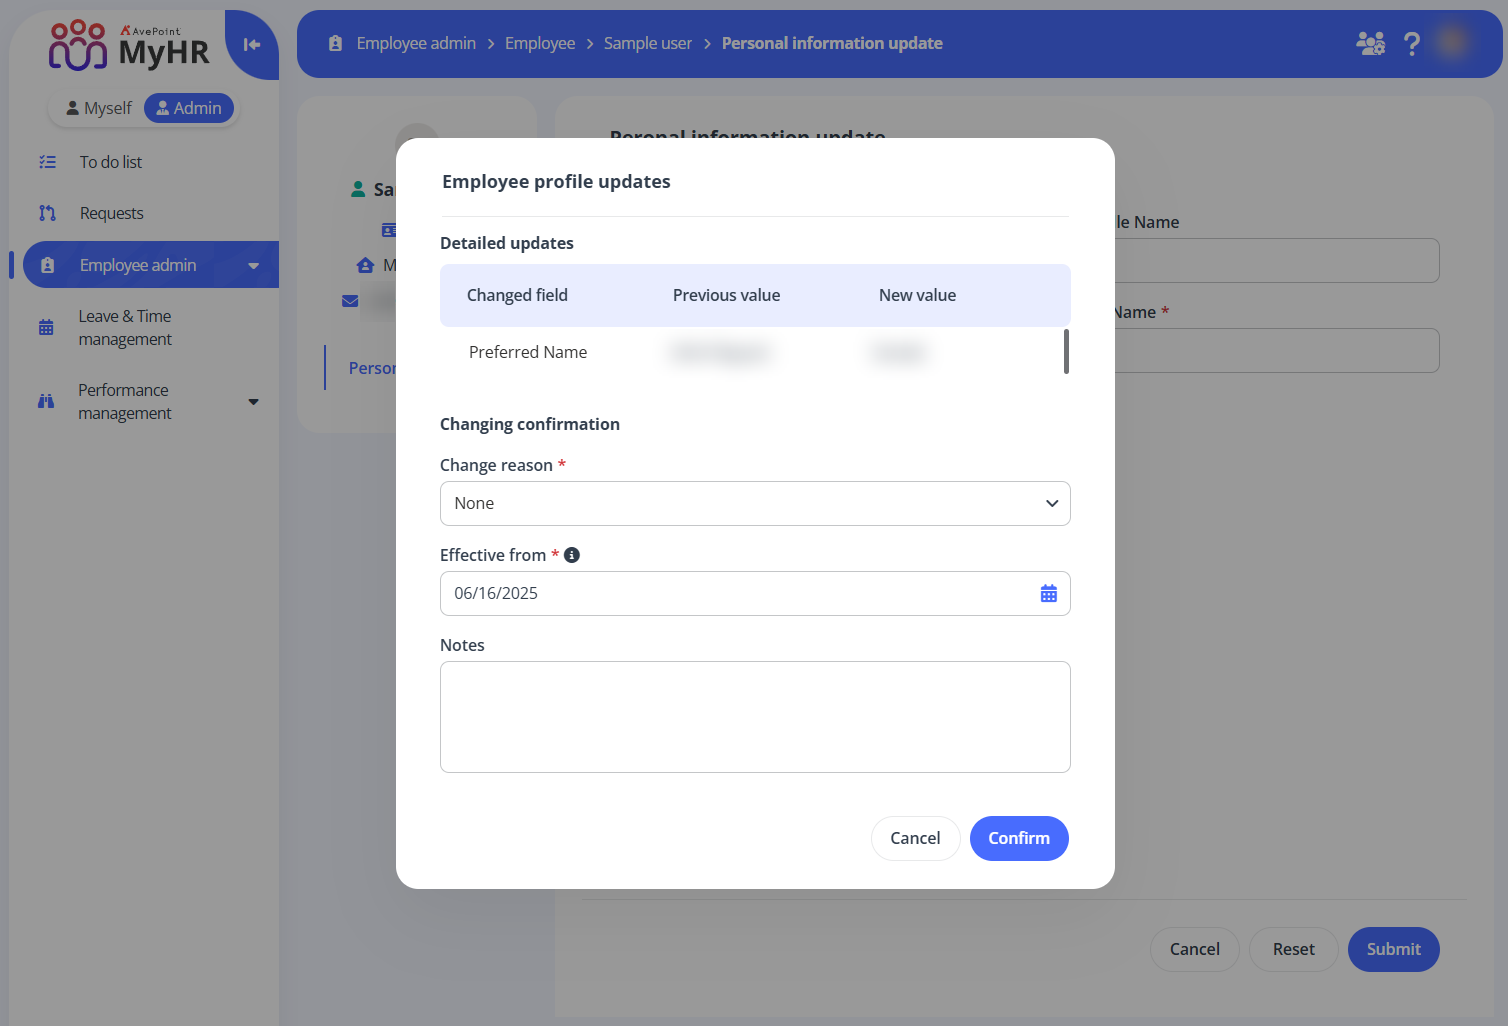Expand the Performance management submenu

point(253,402)
